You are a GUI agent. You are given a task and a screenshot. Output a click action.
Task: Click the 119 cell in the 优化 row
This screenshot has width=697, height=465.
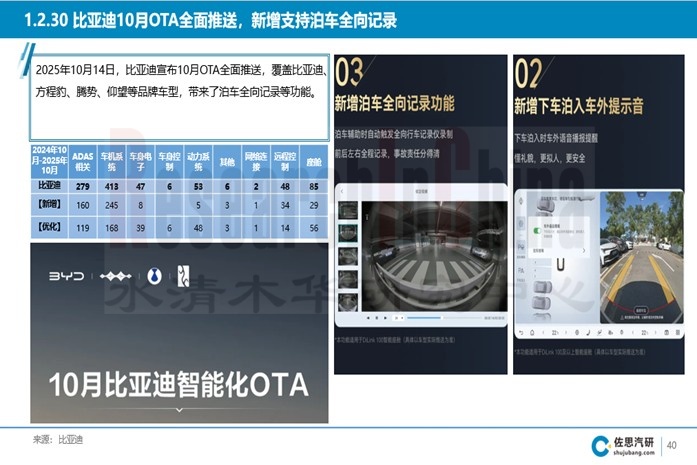pos(83,228)
